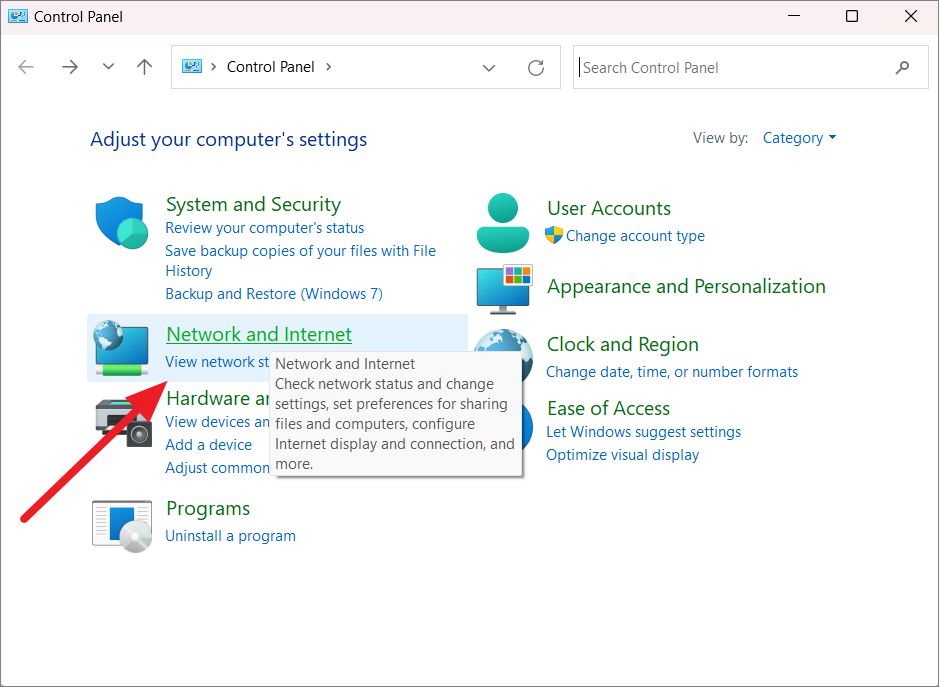Expand the address bar history dropdown
Screen dimensions: 939x687
coord(489,68)
